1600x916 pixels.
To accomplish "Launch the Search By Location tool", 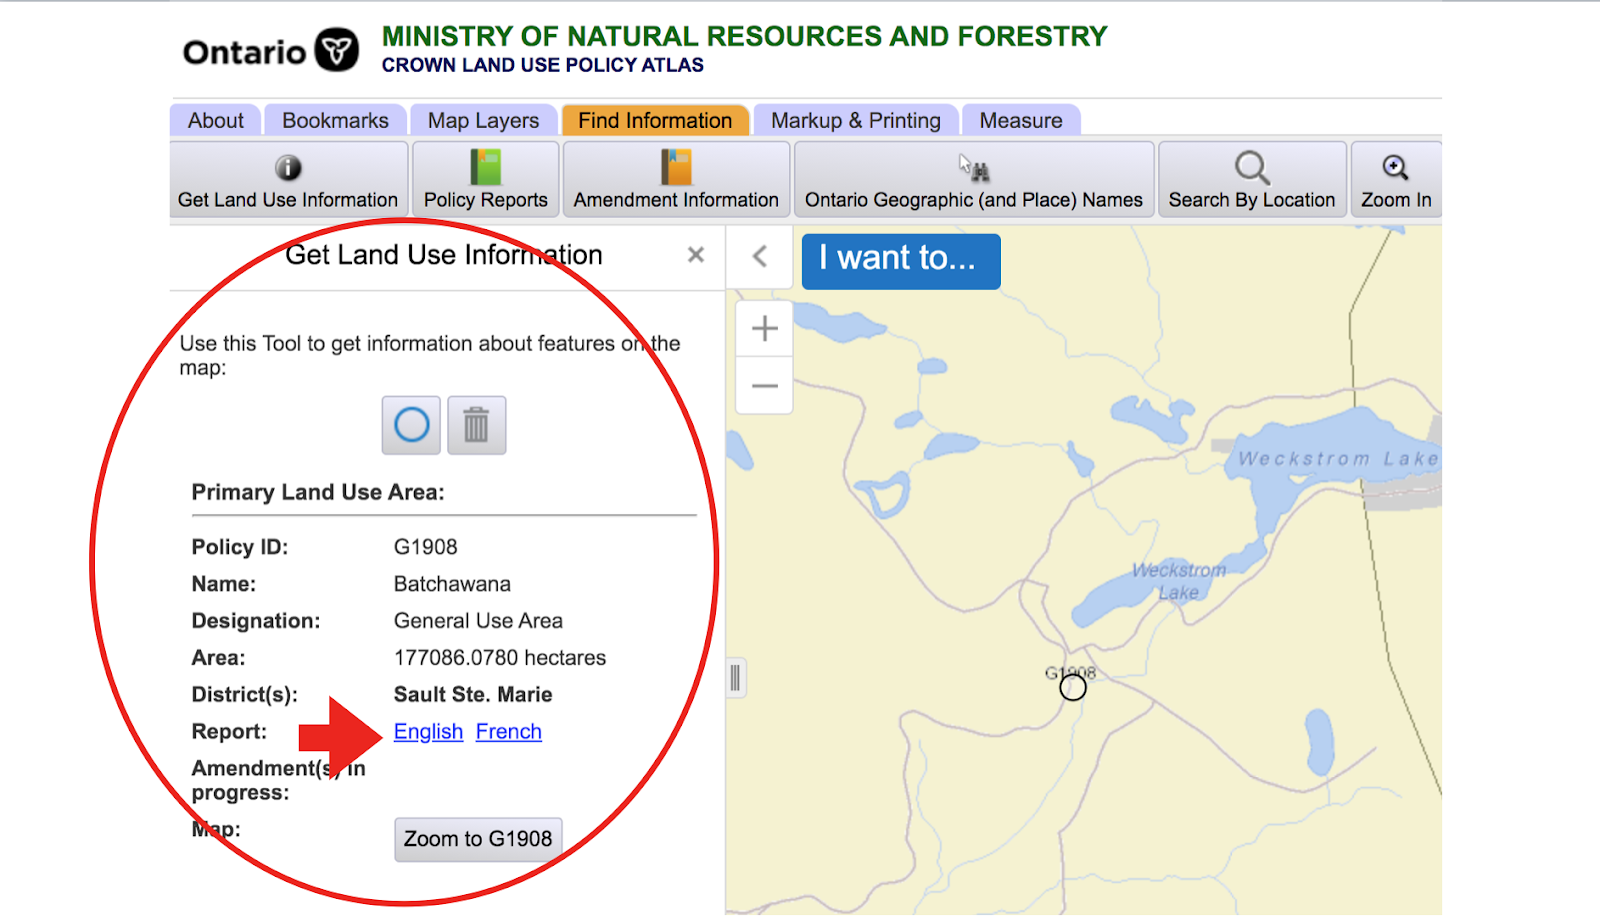I will click(1252, 179).
